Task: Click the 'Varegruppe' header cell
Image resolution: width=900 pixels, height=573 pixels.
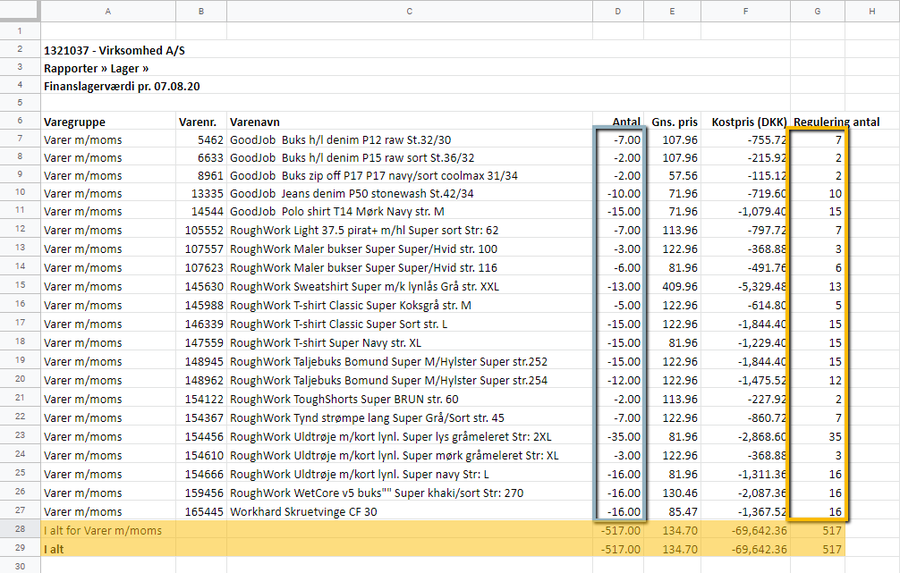Action: pyautogui.click(x=75, y=122)
